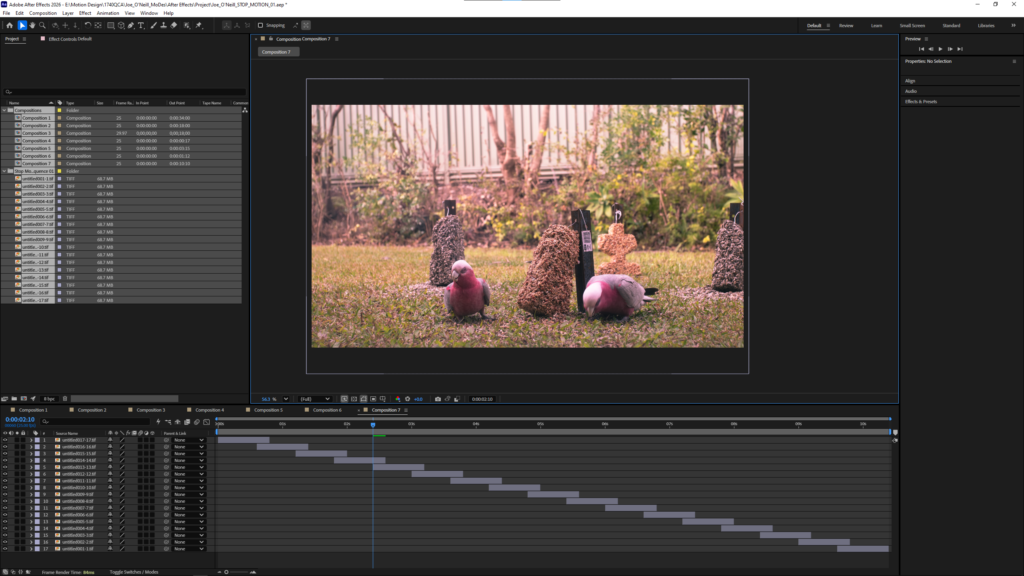Expand layer 3 properties with the twirl arrow
Screen dimensions: 1024x576
pos(31,454)
